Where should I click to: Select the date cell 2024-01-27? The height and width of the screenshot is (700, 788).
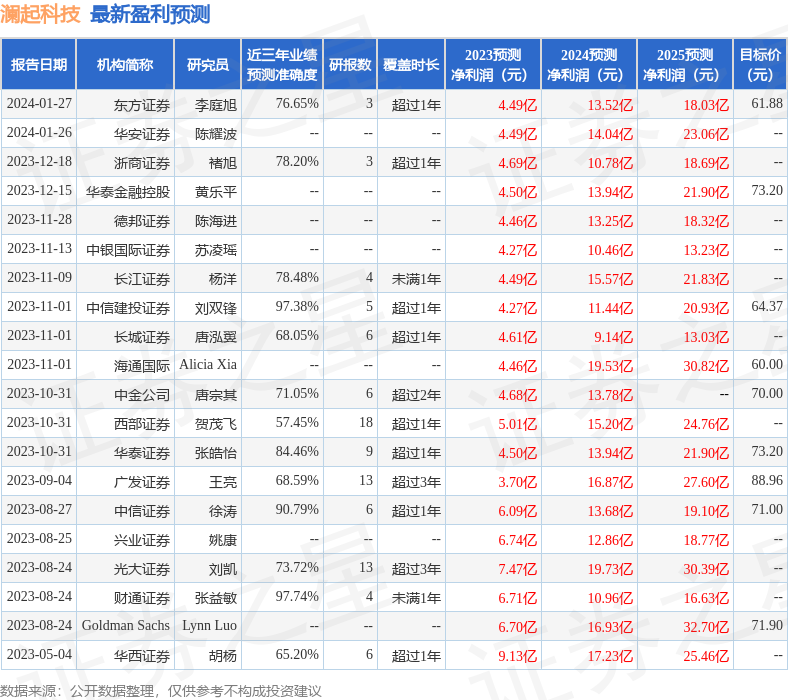pyautogui.click(x=39, y=104)
